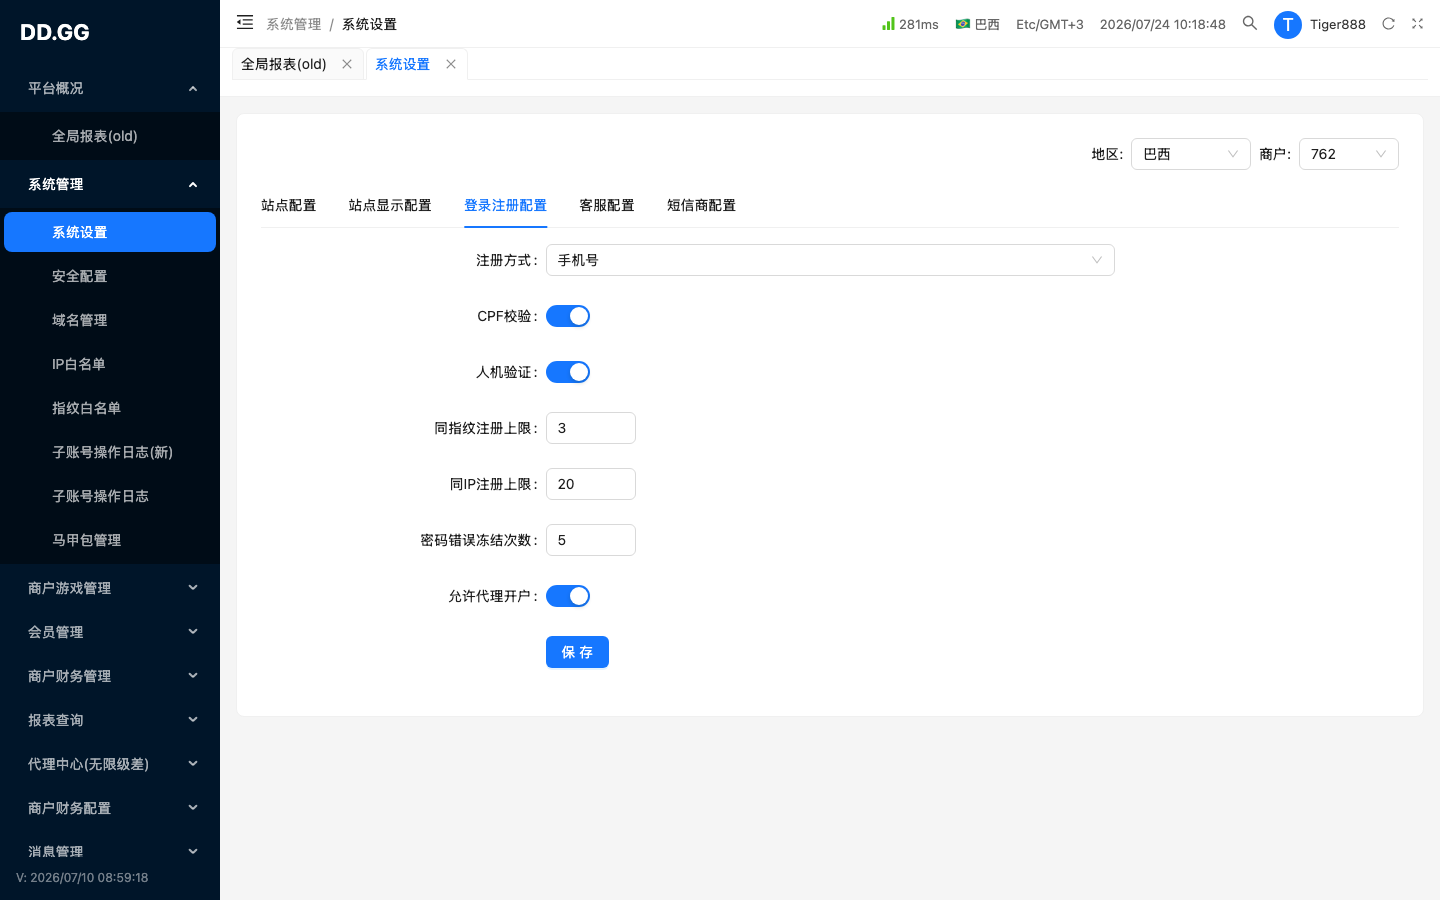Collapse the 平台概况 menu section
Screen dimensions: 1440x900
(110, 88)
